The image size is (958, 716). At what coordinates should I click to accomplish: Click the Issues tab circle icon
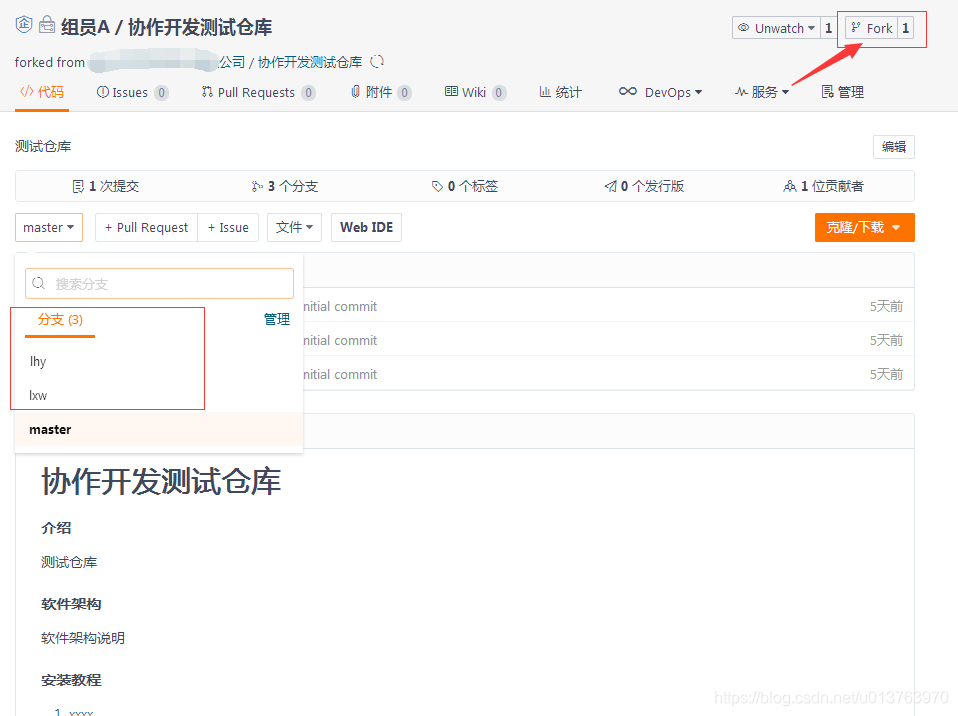pyautogui.click(x=103, y=92)
